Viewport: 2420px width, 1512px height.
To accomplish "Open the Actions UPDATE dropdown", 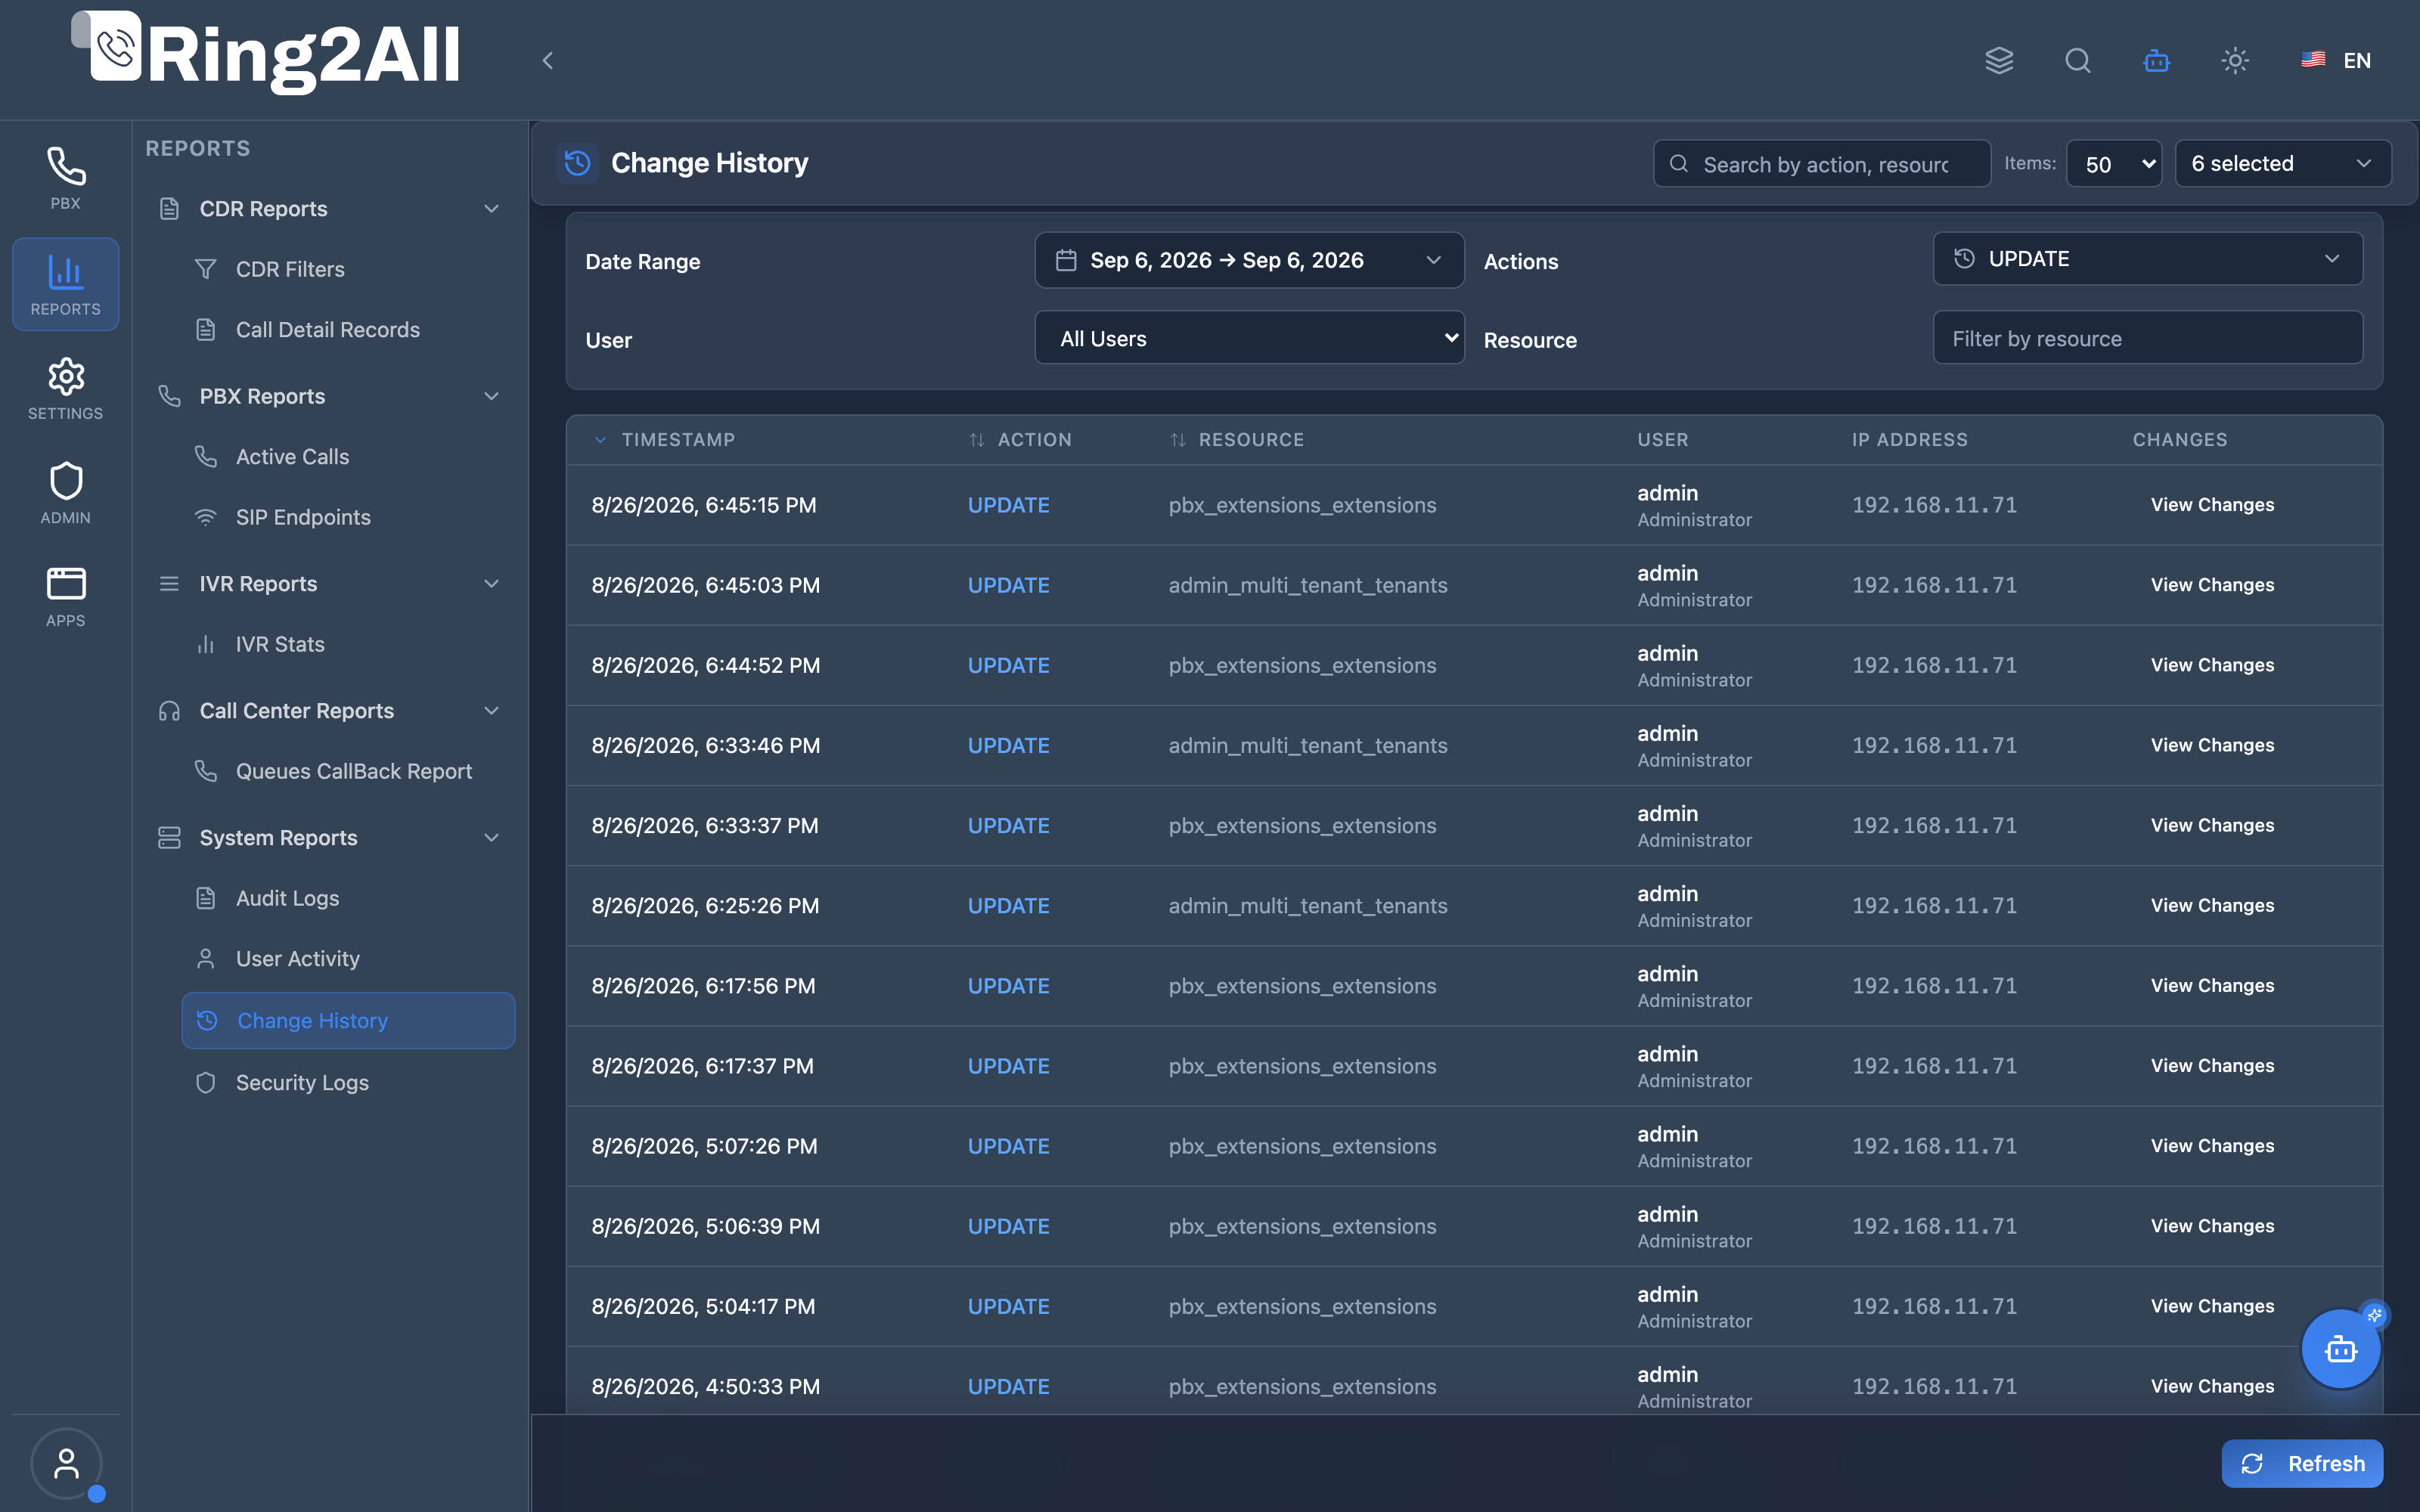I will coord(2147,259).
